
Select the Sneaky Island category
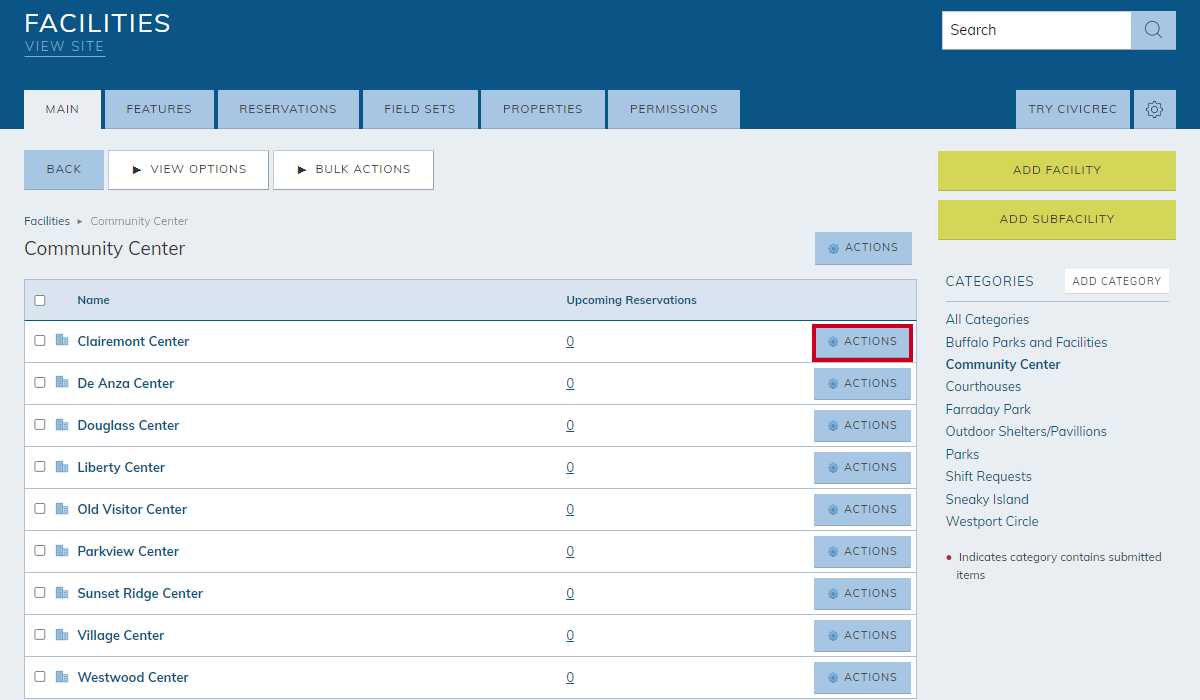[x=987, y=499]
